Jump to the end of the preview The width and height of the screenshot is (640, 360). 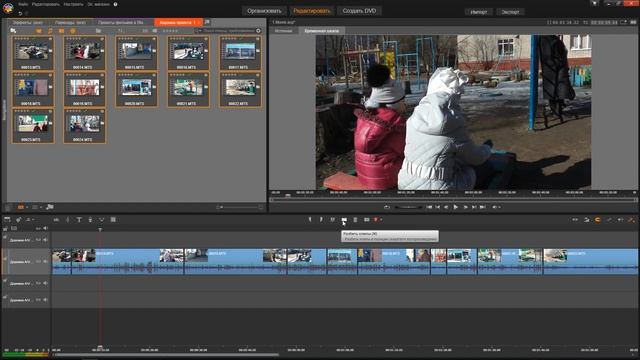[x=482, y=207]
